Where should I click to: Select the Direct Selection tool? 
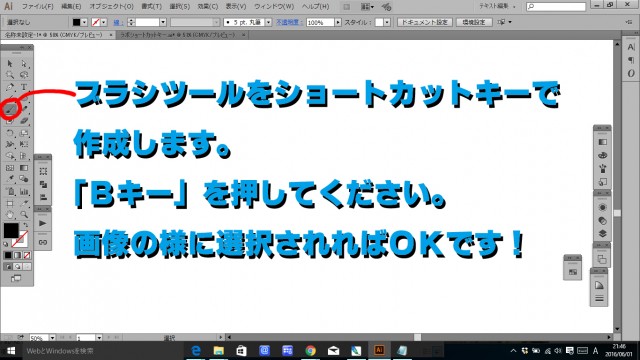(24, 64)
